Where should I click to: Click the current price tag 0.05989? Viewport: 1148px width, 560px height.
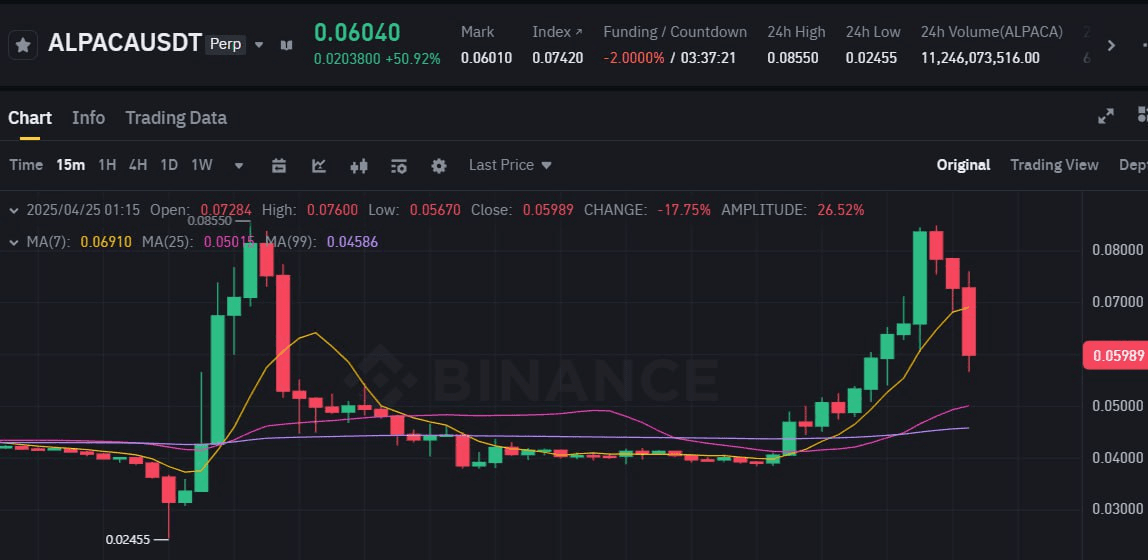[1115, 356]
